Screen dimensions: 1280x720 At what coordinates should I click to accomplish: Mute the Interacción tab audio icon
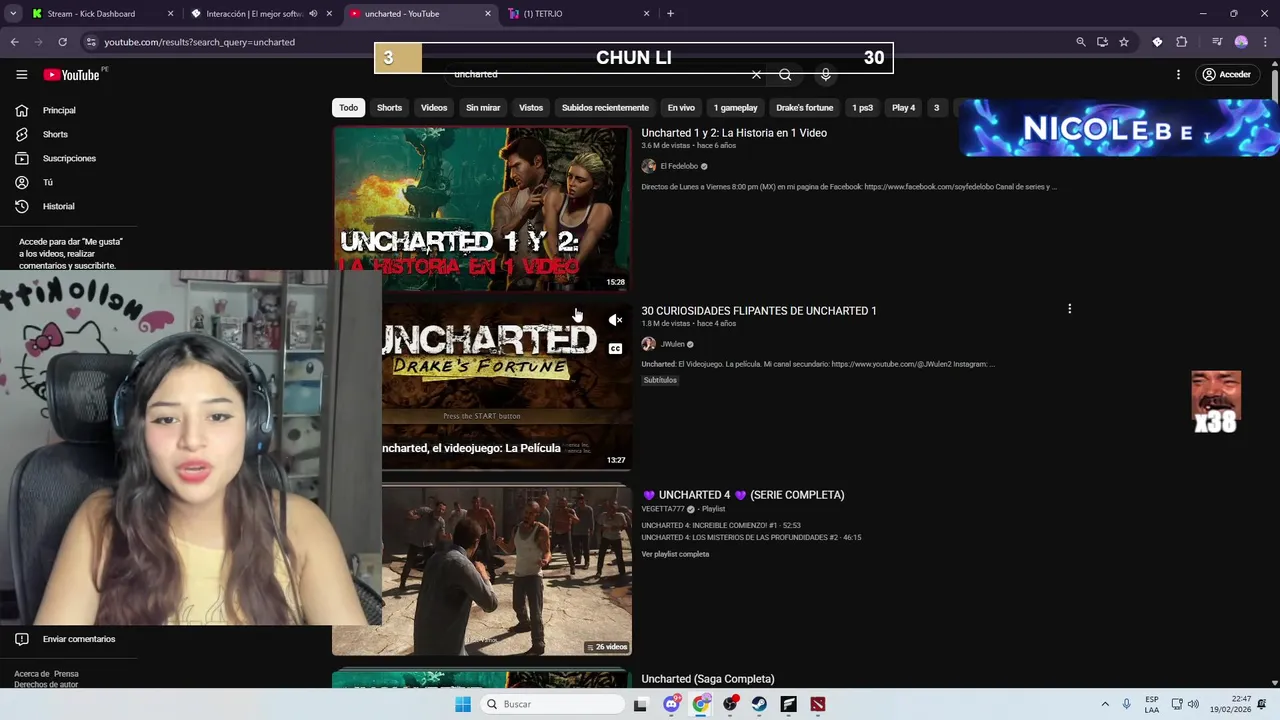coord(313,14)
